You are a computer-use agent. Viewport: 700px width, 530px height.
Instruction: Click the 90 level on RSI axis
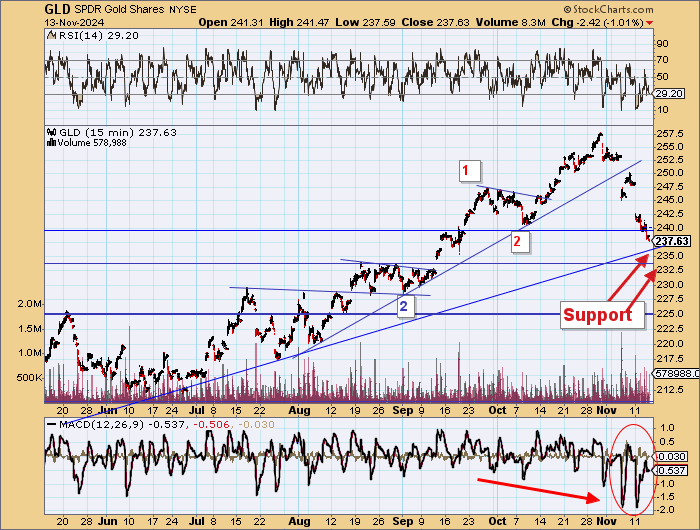coord(662,44)
